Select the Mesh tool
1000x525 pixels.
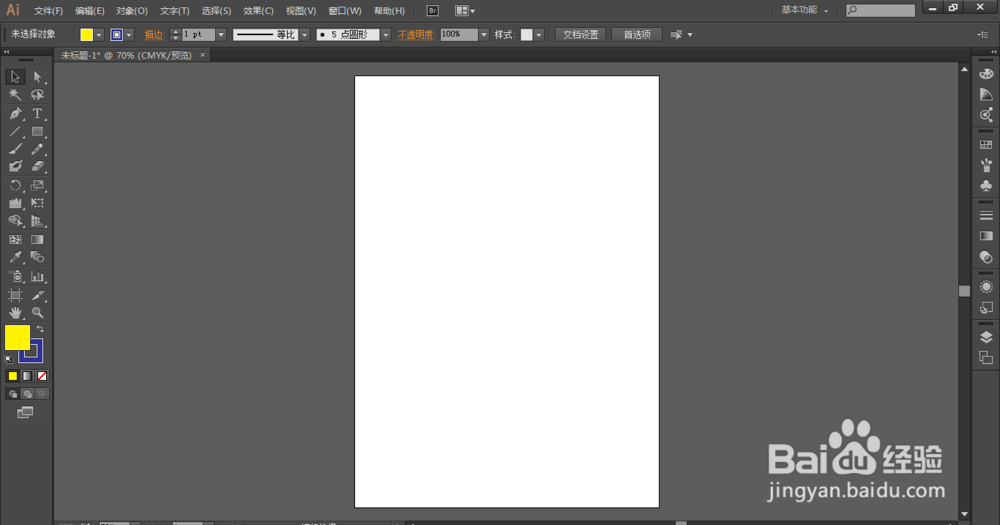[x=15, y=240]
